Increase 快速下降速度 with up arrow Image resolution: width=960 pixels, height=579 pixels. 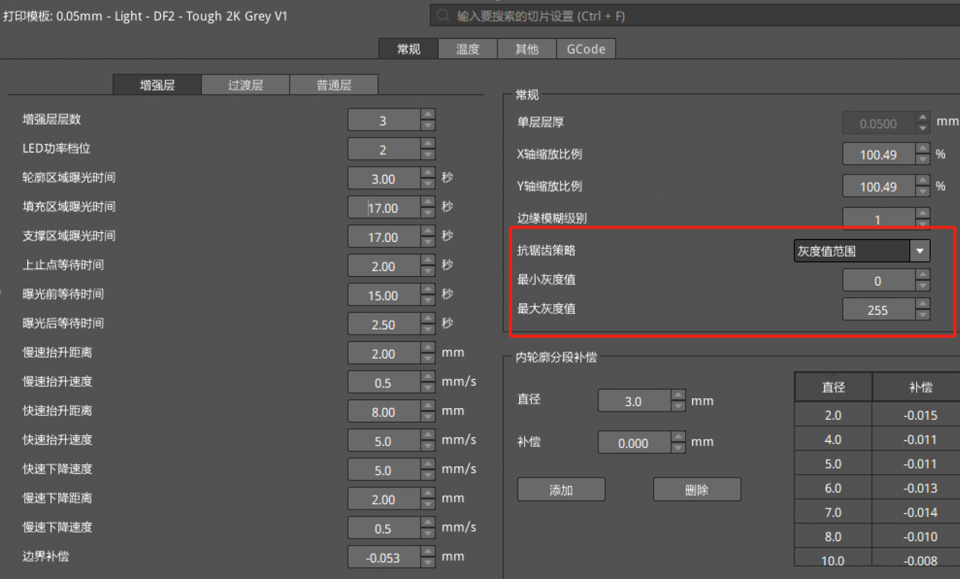[428, 465]
